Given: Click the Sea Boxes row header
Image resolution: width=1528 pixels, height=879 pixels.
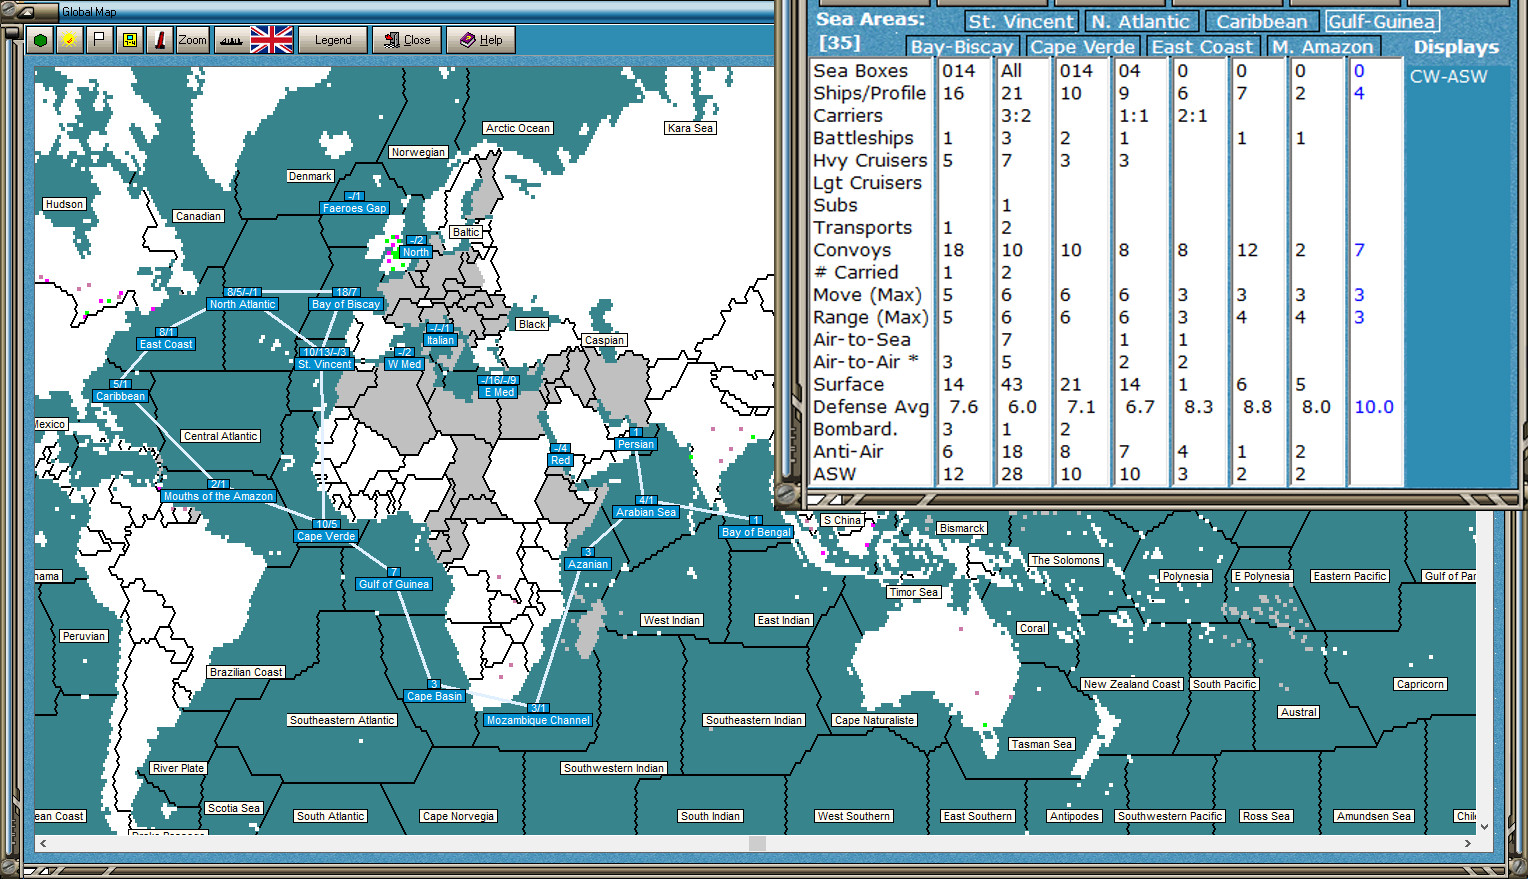Looking at the screenshot, I should [x=860, y=71].
